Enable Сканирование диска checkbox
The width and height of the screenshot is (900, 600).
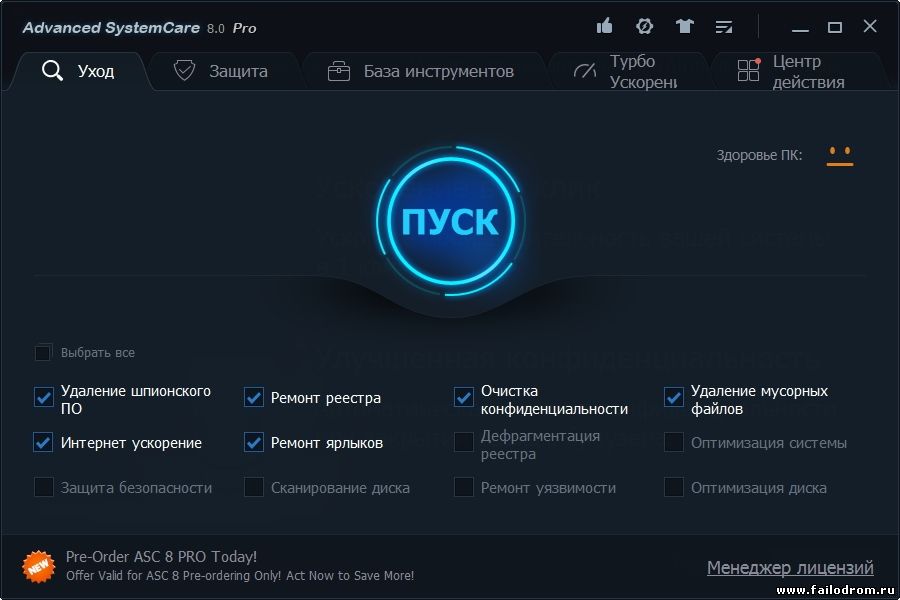(254, 487)
